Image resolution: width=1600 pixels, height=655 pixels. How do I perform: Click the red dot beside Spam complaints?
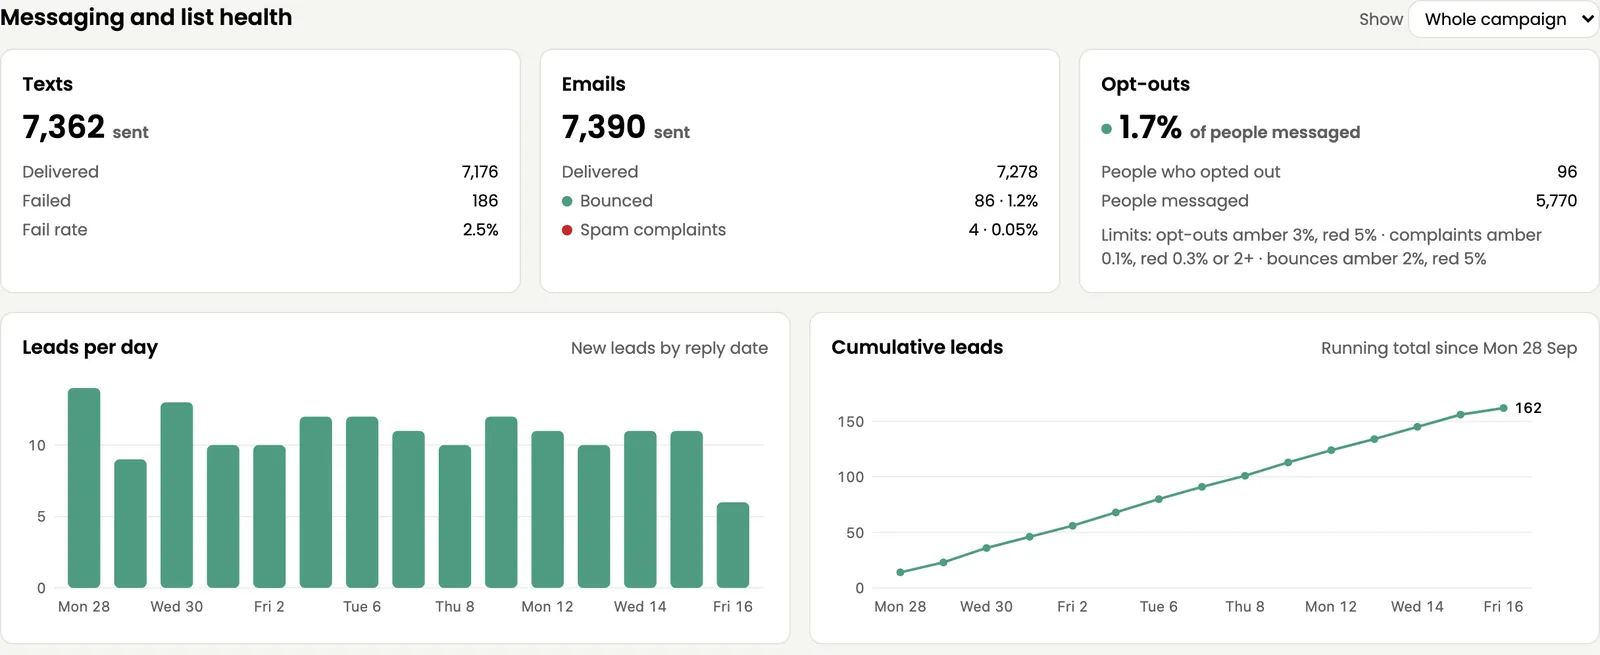click(567, 230)
